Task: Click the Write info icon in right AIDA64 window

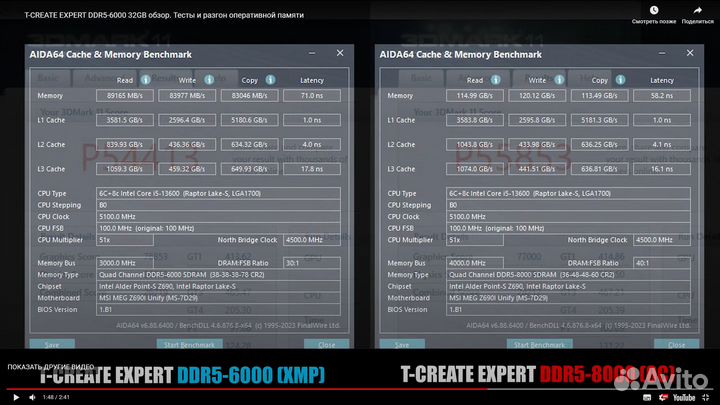Action: (559, 80)
